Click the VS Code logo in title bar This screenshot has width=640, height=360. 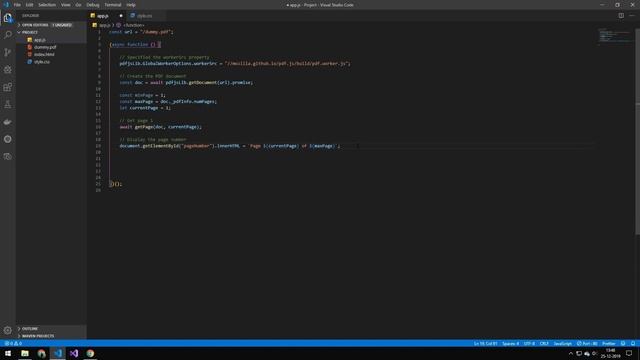(6, 5)
